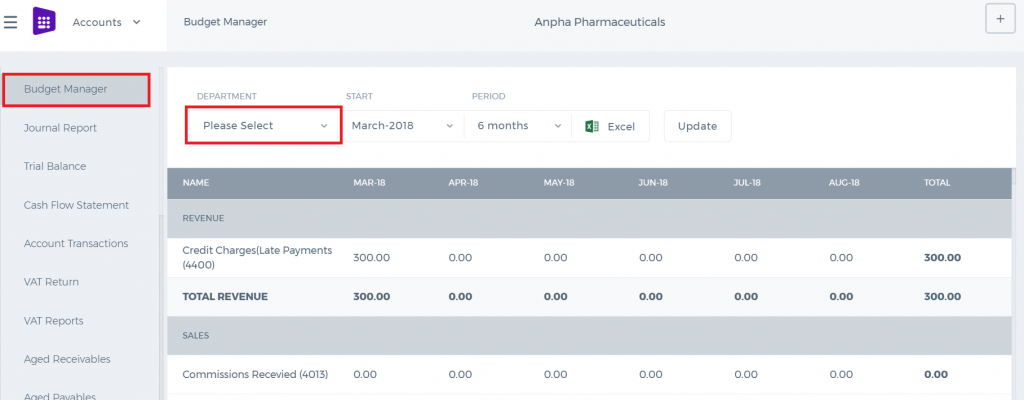Screen dimensions: 1024x400
Task: Click Credit Charges APR-18 value 0.00
Action: pos(460,258)
